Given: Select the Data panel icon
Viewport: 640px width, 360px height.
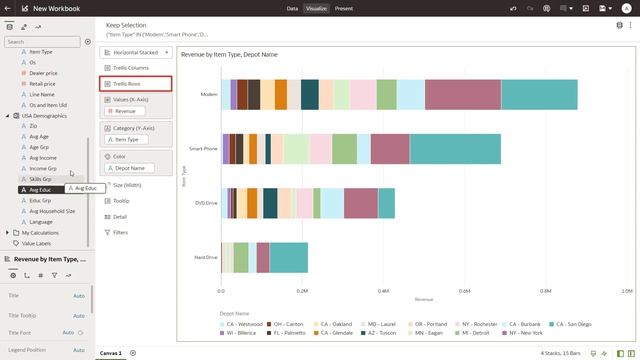Looking at the screenshot, I should [x=9, y=27].
